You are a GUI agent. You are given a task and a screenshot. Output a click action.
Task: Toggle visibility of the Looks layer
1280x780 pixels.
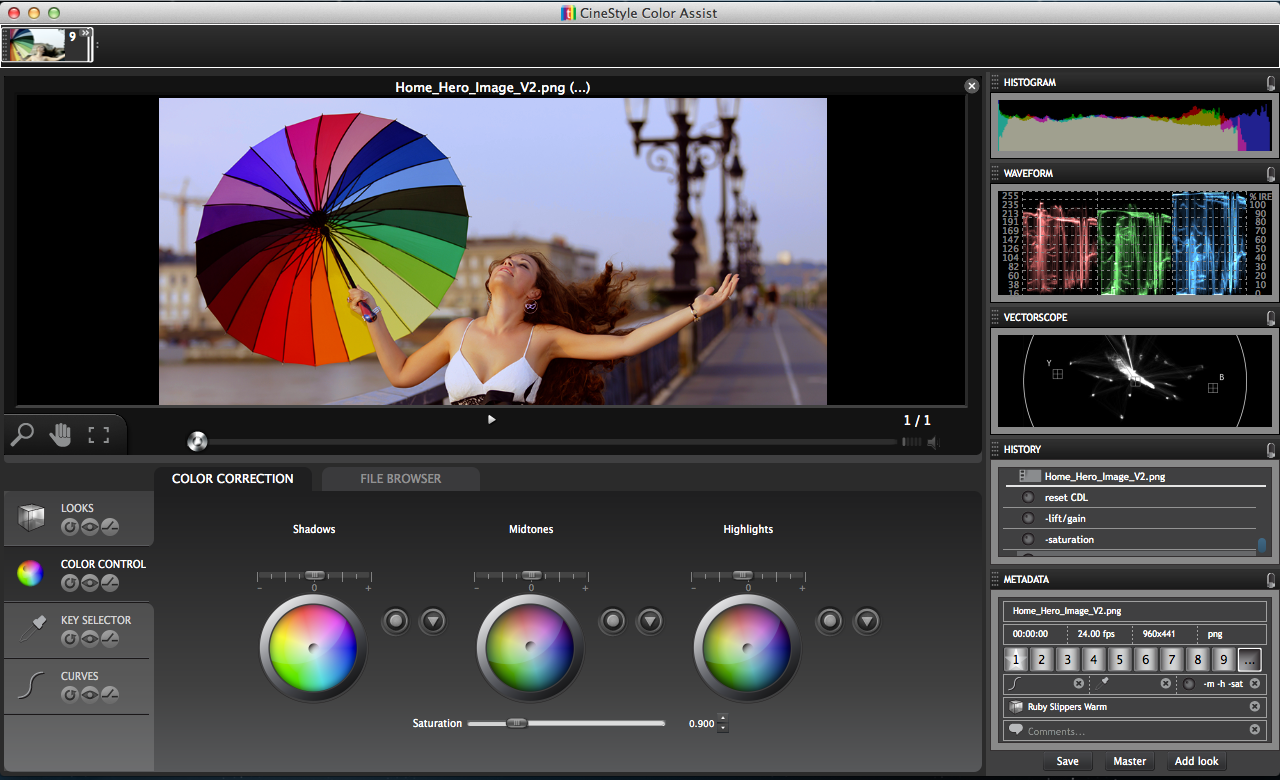click(90, 527)
